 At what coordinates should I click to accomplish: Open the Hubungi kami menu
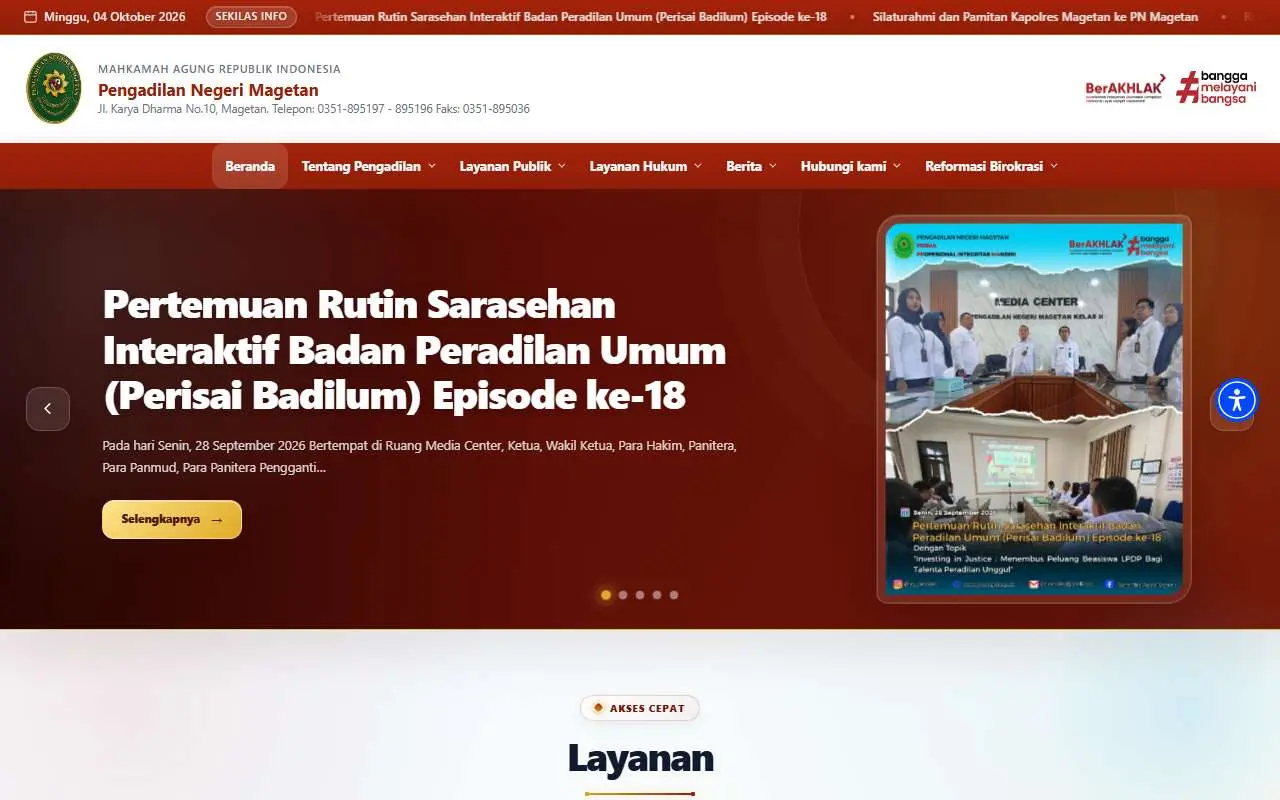click(851, 166)
